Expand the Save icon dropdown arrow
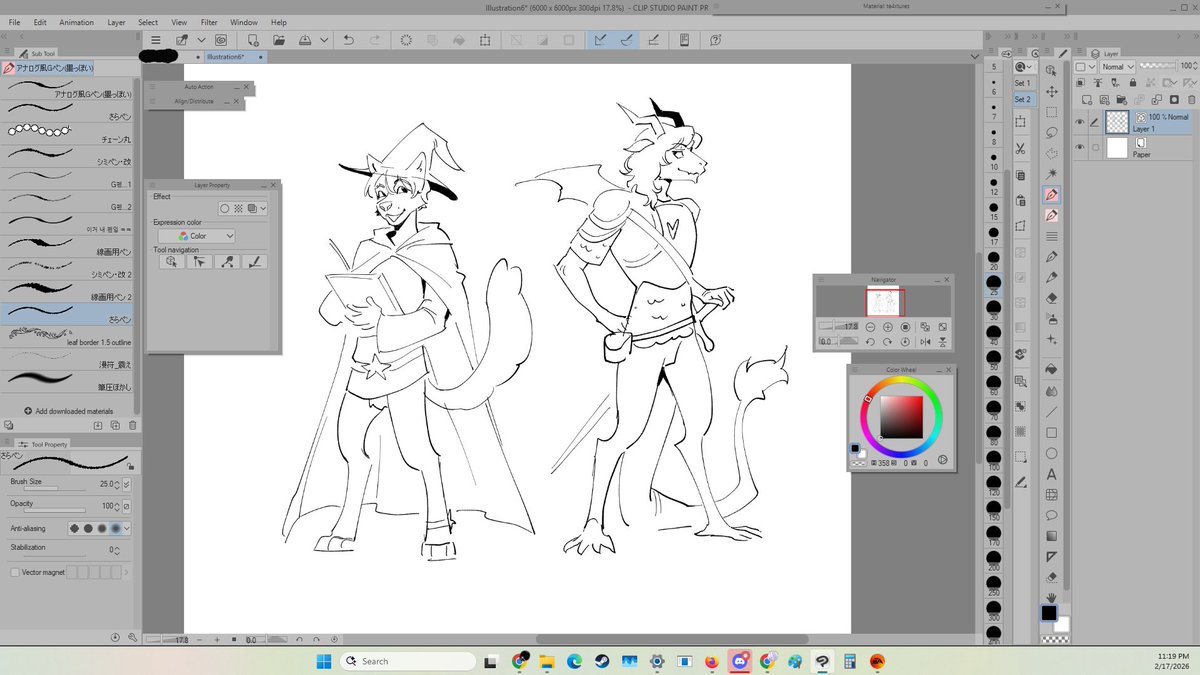 (324, 40)
